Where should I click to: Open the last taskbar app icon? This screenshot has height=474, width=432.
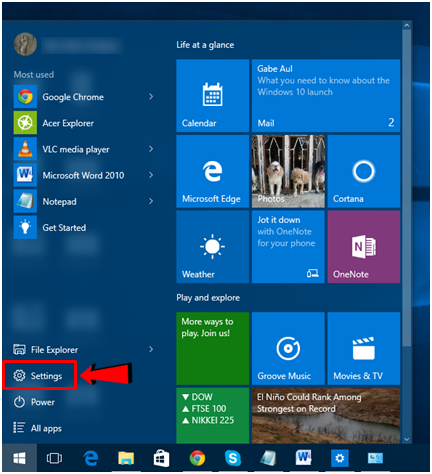click(x=375, y=458)
